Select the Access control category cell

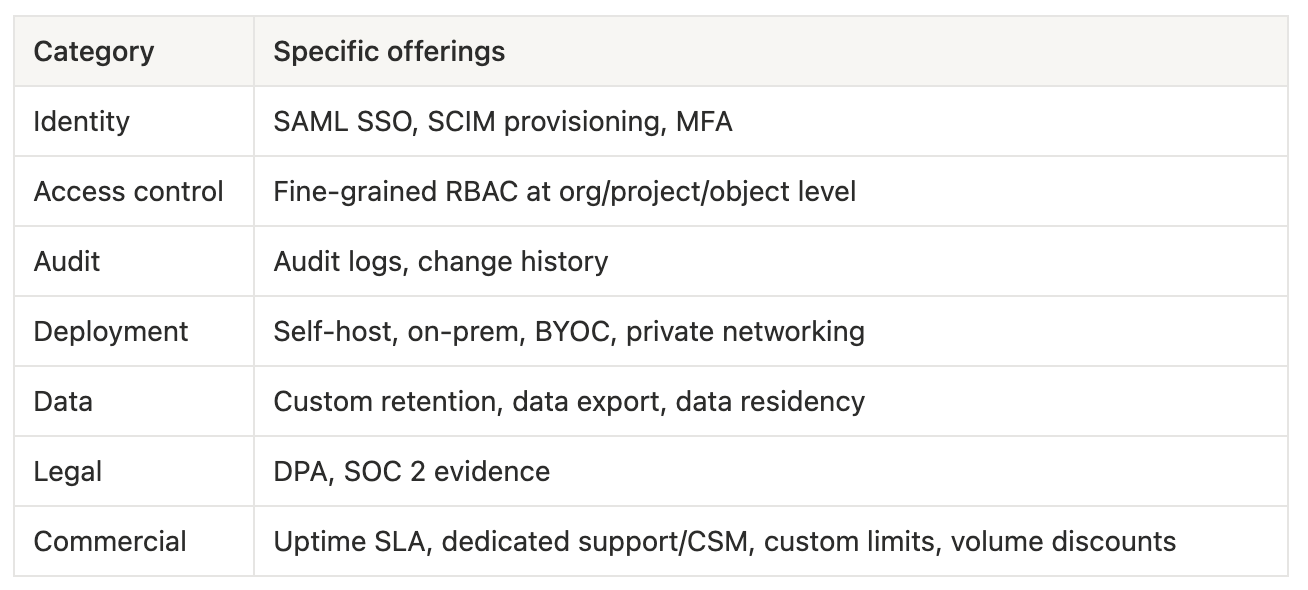tap(134, 191)
